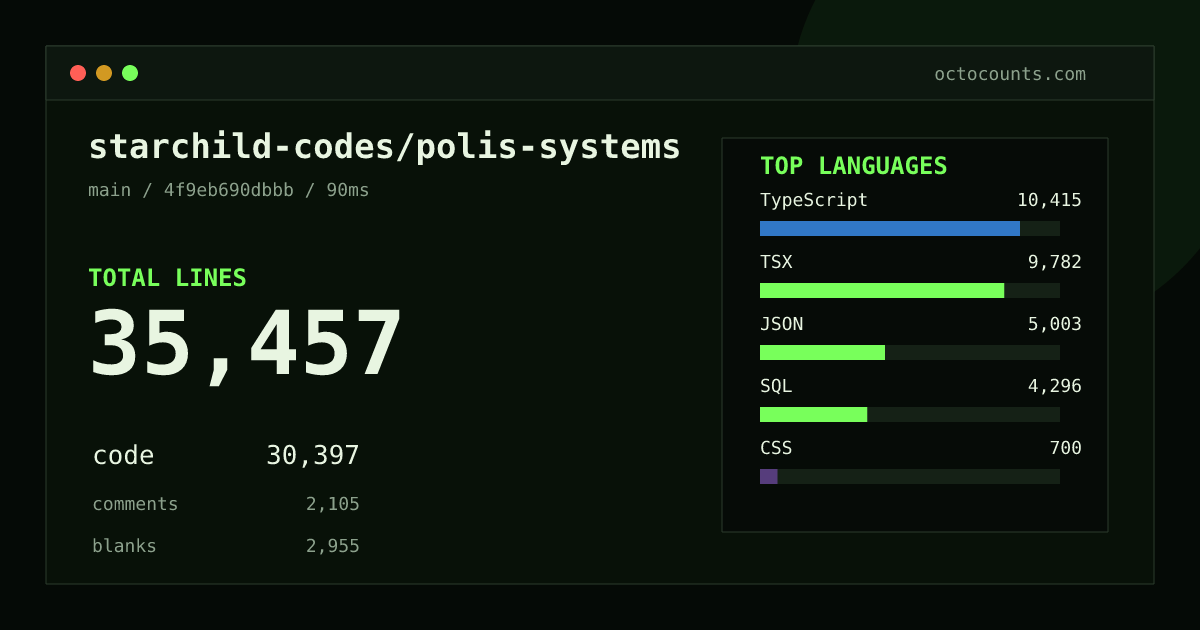Click the TSX language label
This screenshot has width=1200, height=630.
(x=776, y=262)
